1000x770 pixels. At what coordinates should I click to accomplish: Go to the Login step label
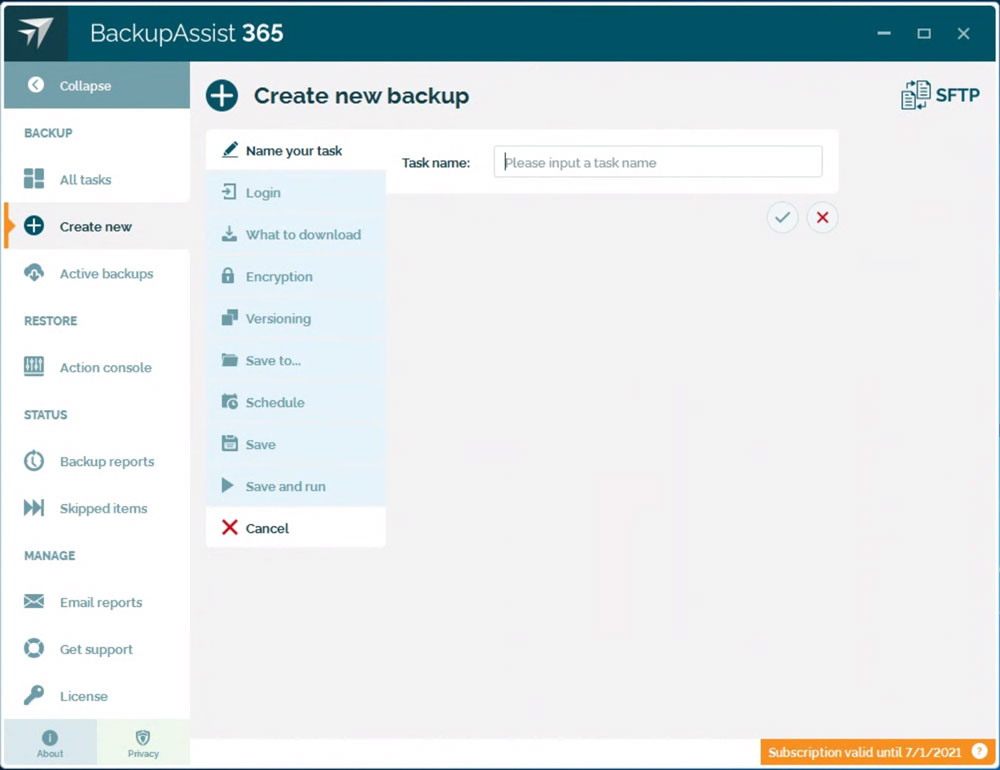pyautogui.click(x=263, y=193)
